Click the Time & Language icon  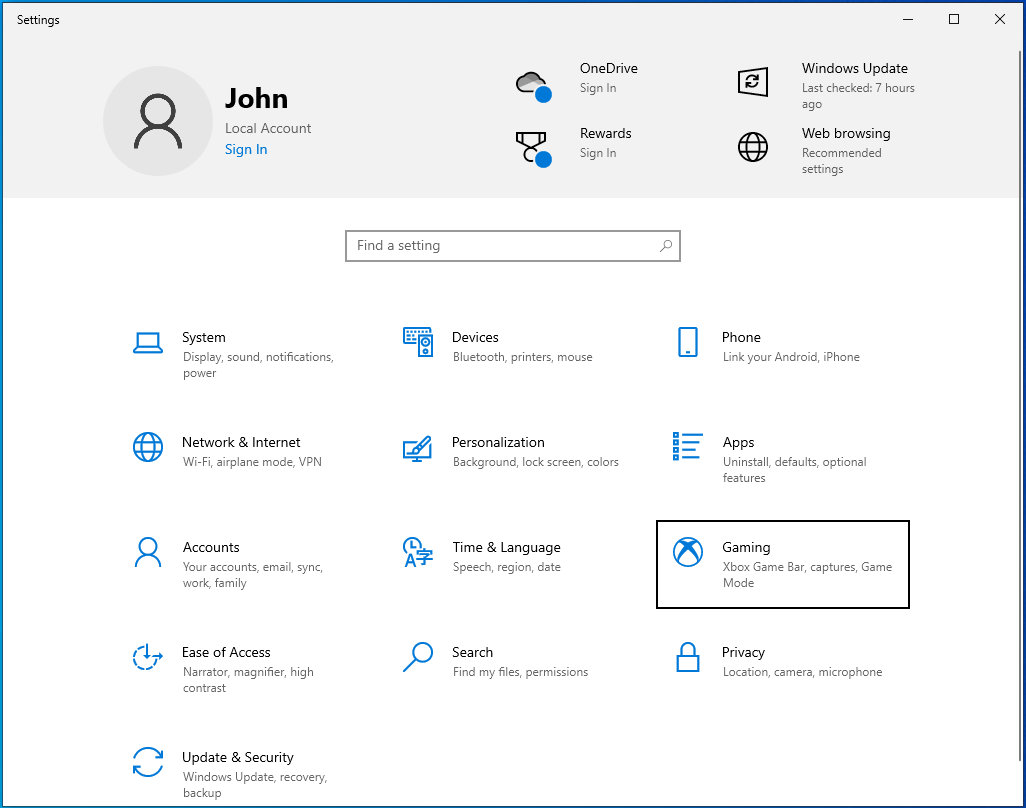click(x=417, y=552)
